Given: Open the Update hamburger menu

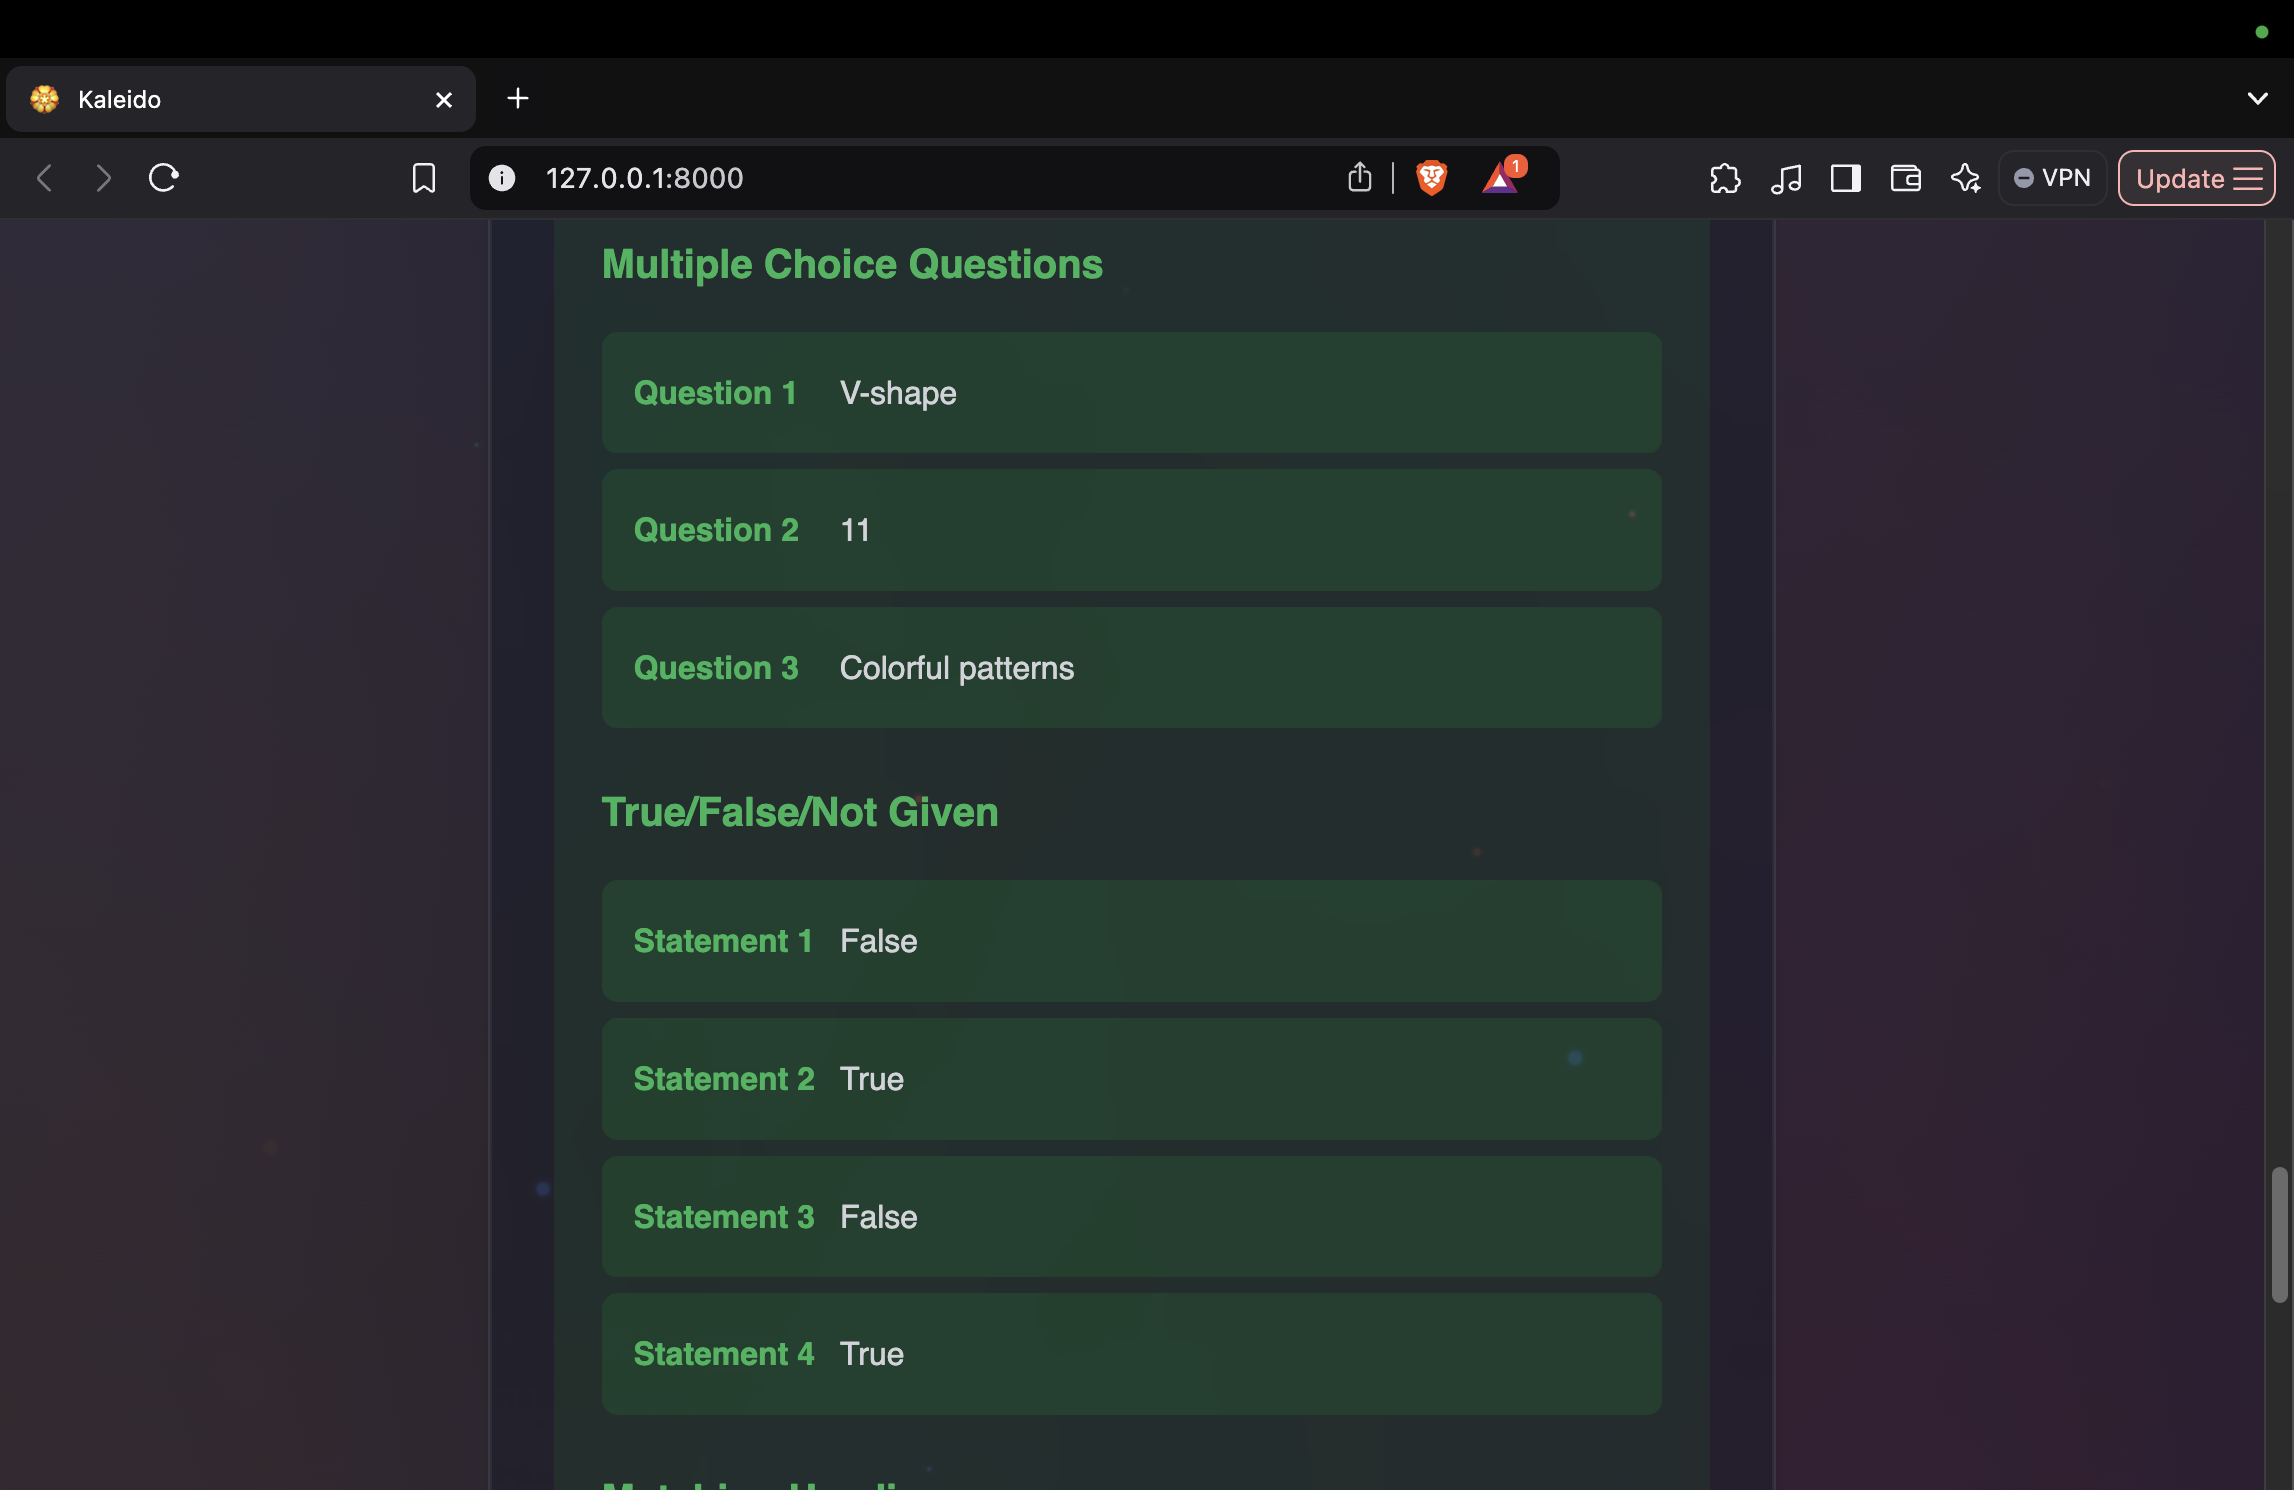Looking at the screenshot, I should pos(2197,178).
